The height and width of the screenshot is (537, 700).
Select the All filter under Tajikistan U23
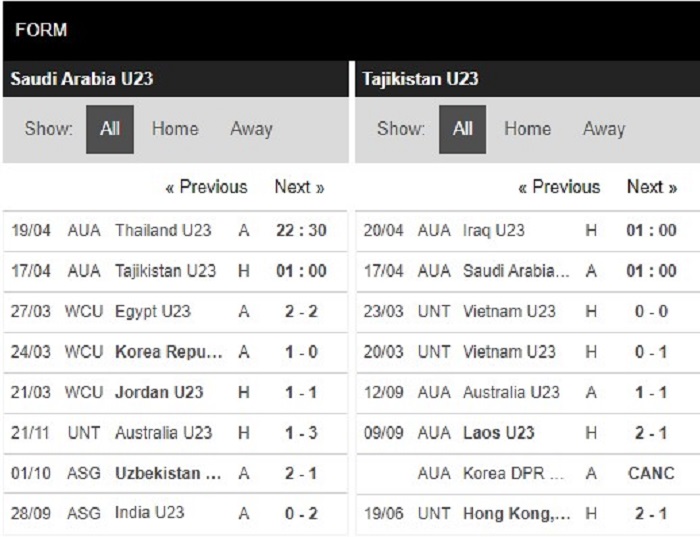click(462, 129)
